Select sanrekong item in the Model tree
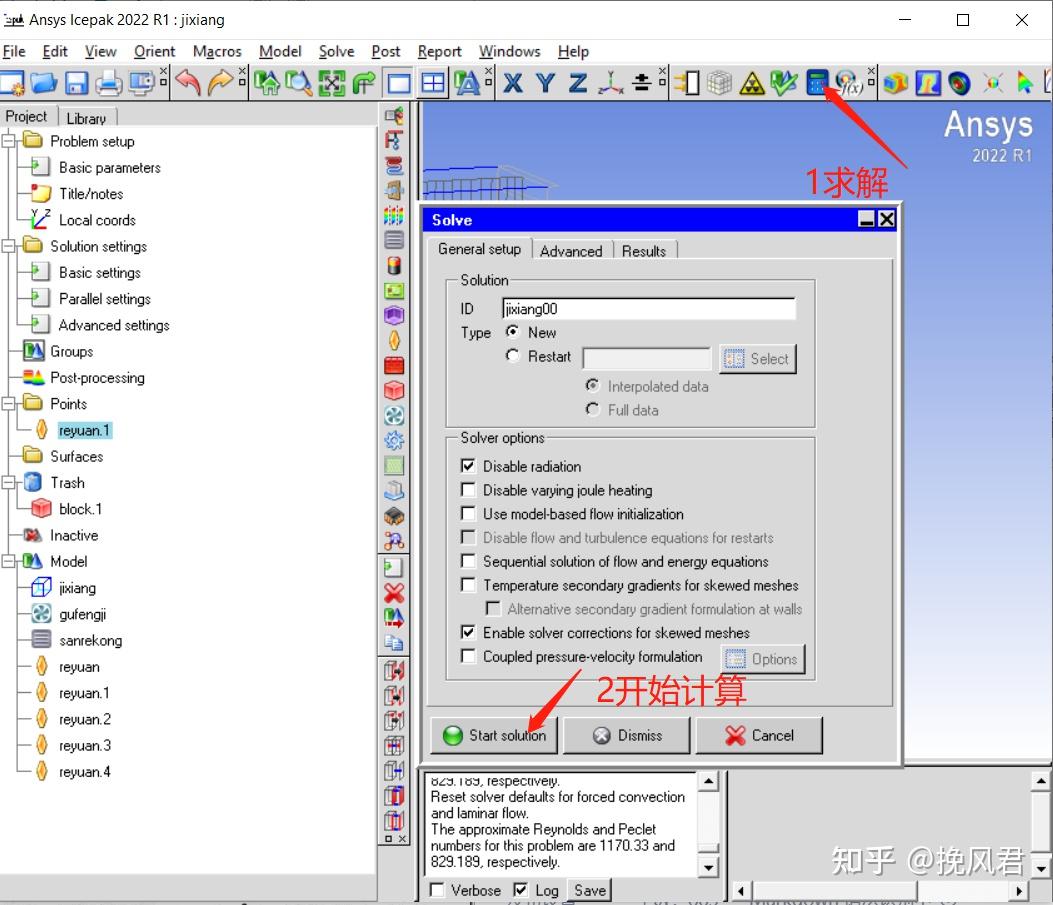Image resolution: width=1053 pixels, height=905 pixels. [x=90, y=640]
